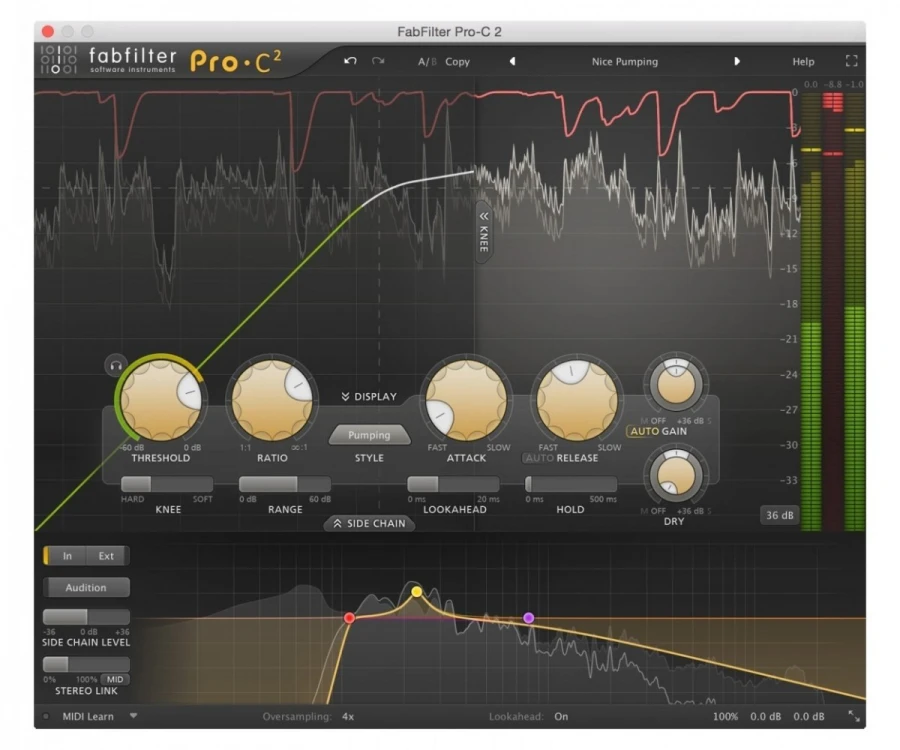Viewport: 900px width, 750px height.
Task: Open the 36 dB meter scale menu
Action: pos(779,515)
